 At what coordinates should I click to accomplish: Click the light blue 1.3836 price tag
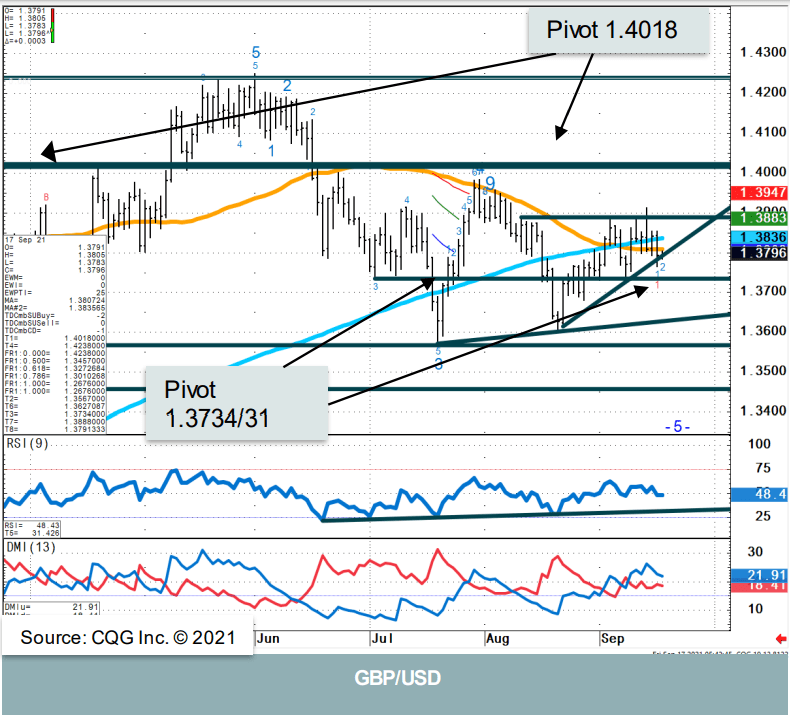[x=760, y=236]
